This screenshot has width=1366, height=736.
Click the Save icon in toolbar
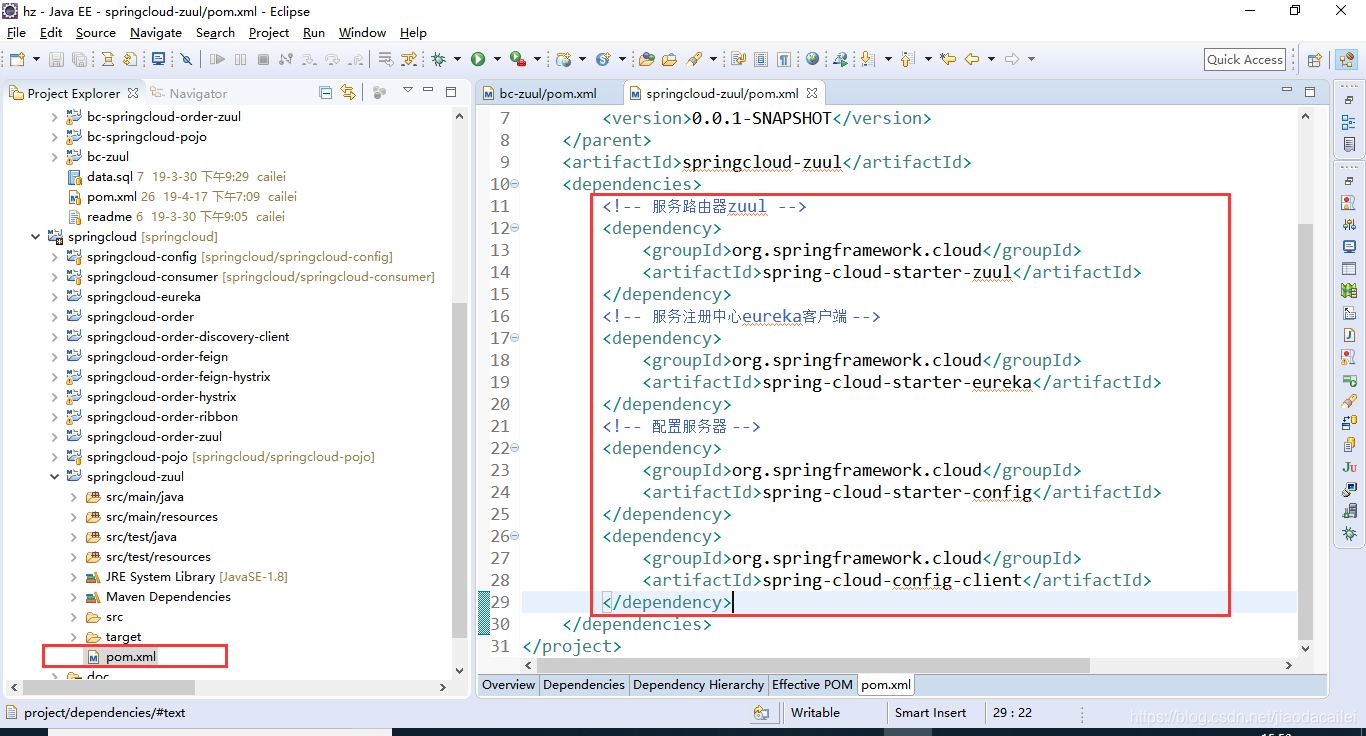tap(56, 60)
